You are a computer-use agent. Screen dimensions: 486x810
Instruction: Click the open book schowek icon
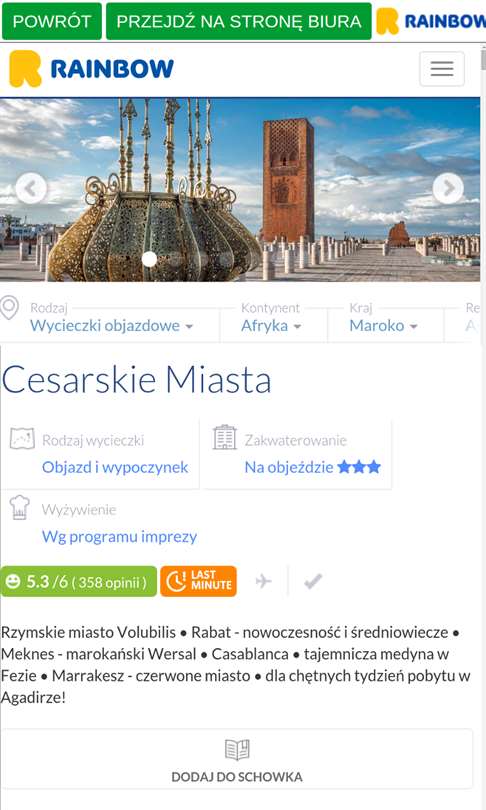click(x=237, y=750)
